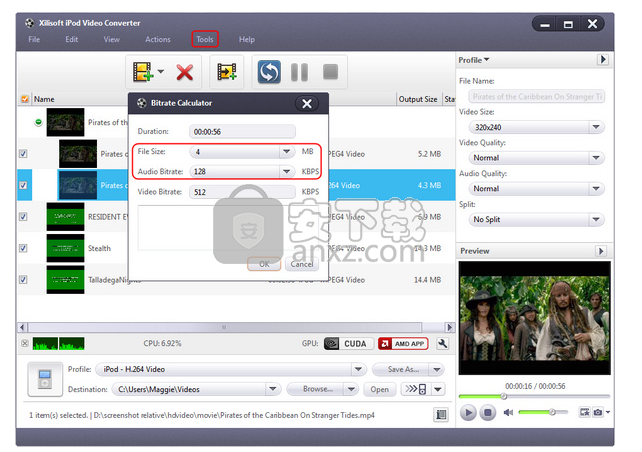Click the Duration field in calculator
The height and width of the screenshot is (452, 642).
[242, 131]
